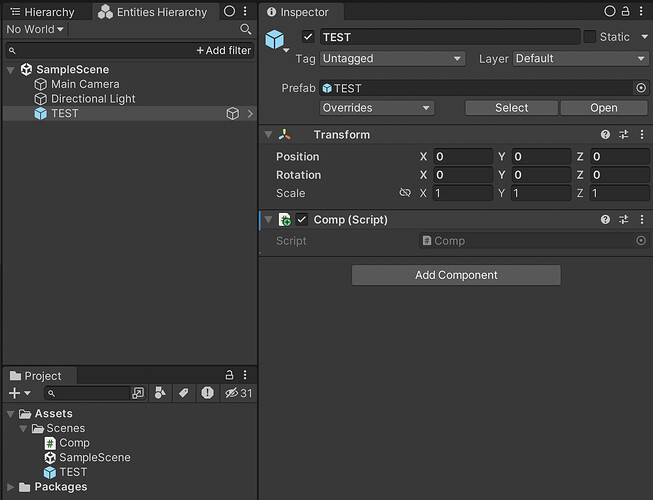The image size is (653, 500).
Task: Click the Scale X value field
Action: pyautogui.click(x=463, y=193)
